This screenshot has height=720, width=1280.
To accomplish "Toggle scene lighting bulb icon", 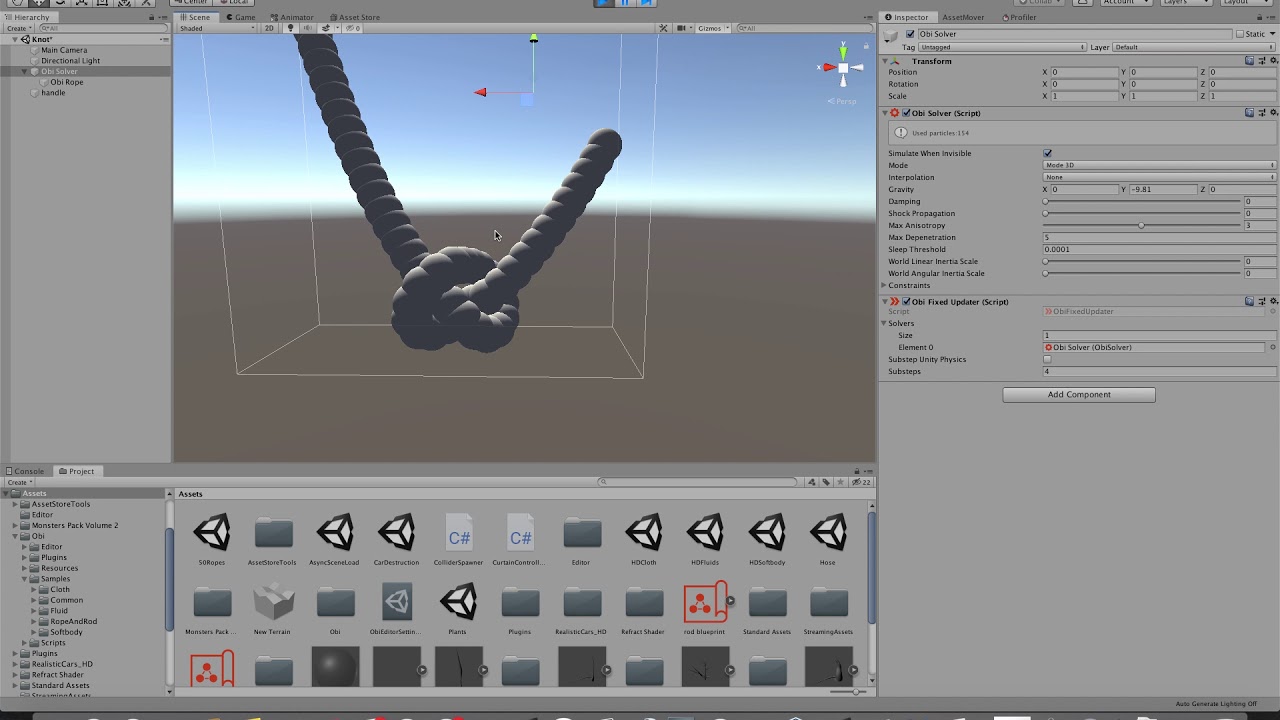I will click(x=291, y=28).
